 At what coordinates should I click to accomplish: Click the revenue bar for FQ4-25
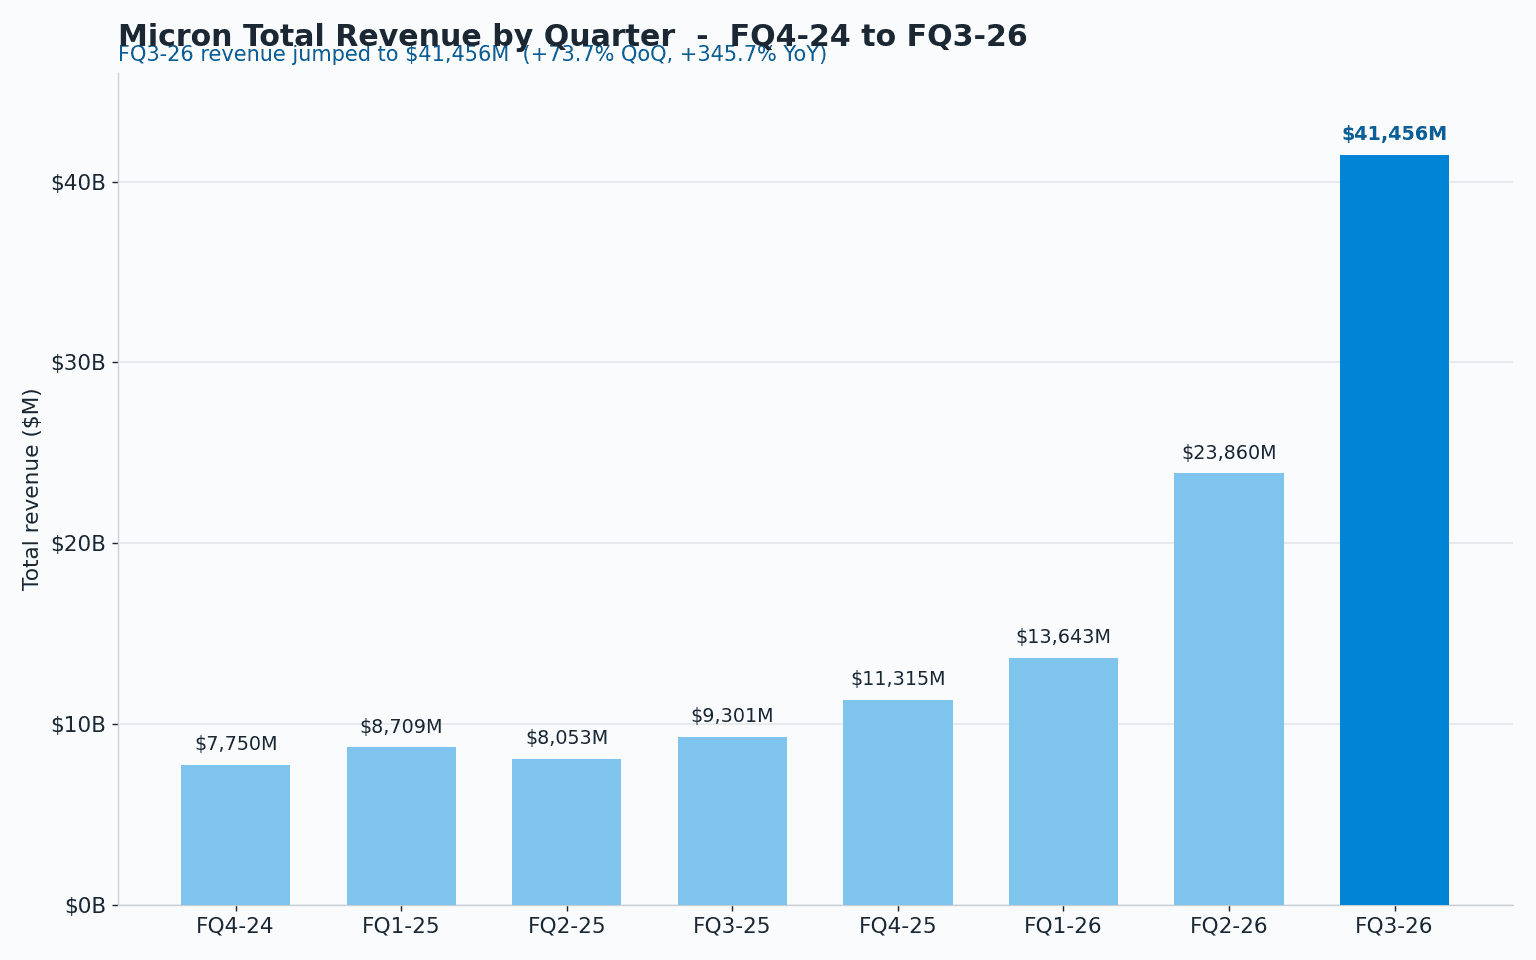tap(898, 802)
